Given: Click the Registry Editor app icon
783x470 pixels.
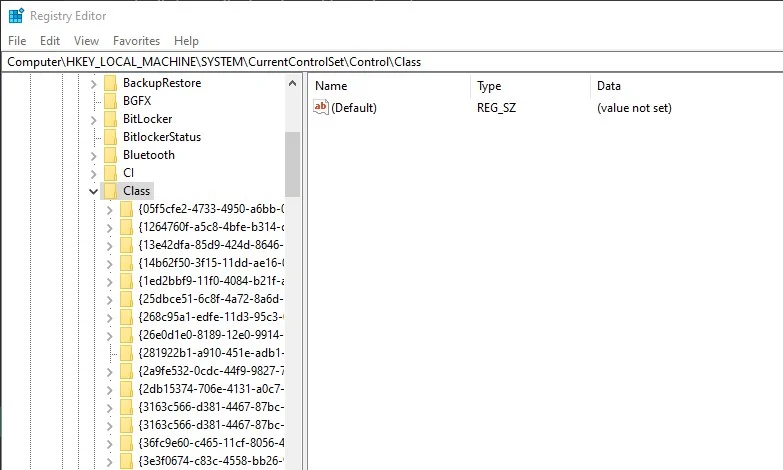Looking at the screenshot, I should [x=16, y=15].
